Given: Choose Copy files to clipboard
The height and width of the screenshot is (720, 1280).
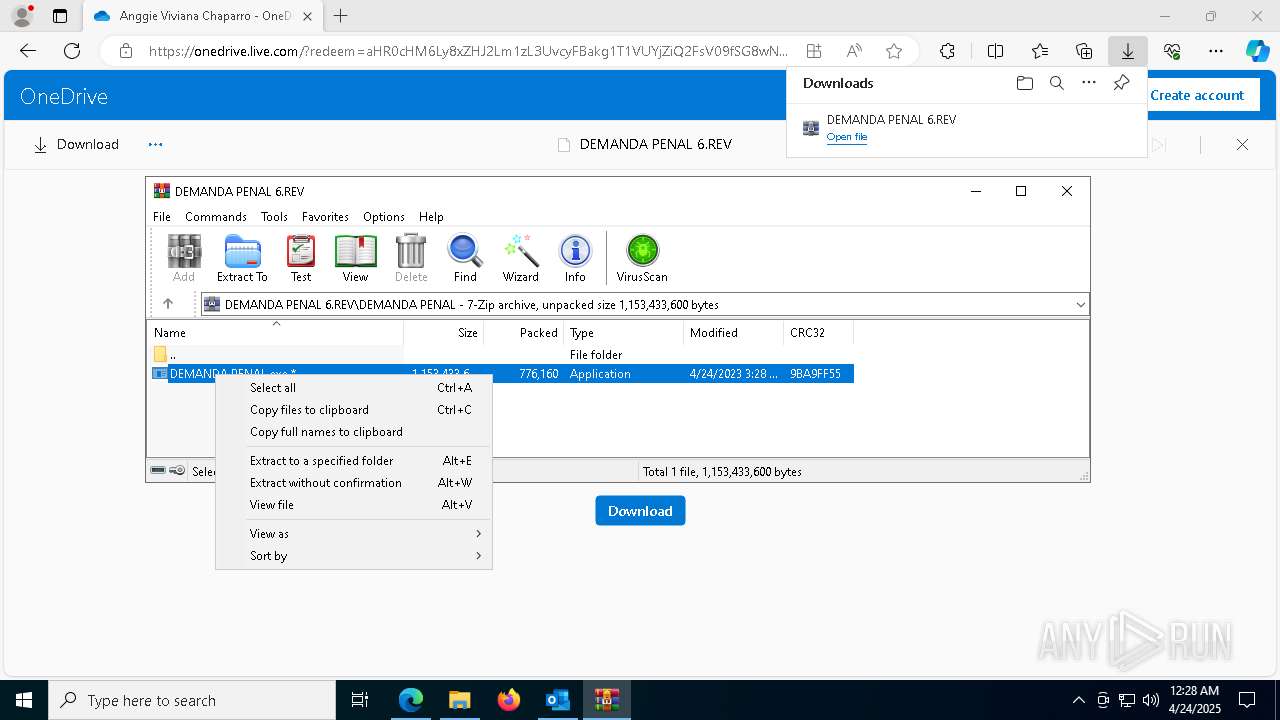Looking at the screenshot, I should [x=354, y=409].
